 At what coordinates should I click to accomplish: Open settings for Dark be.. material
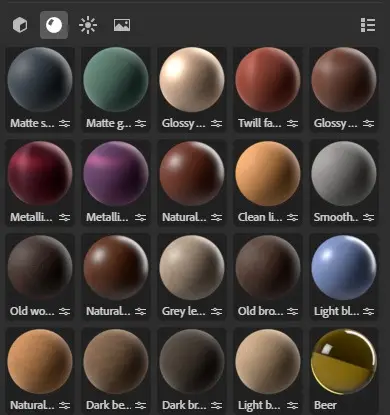[x=140, y=406]
